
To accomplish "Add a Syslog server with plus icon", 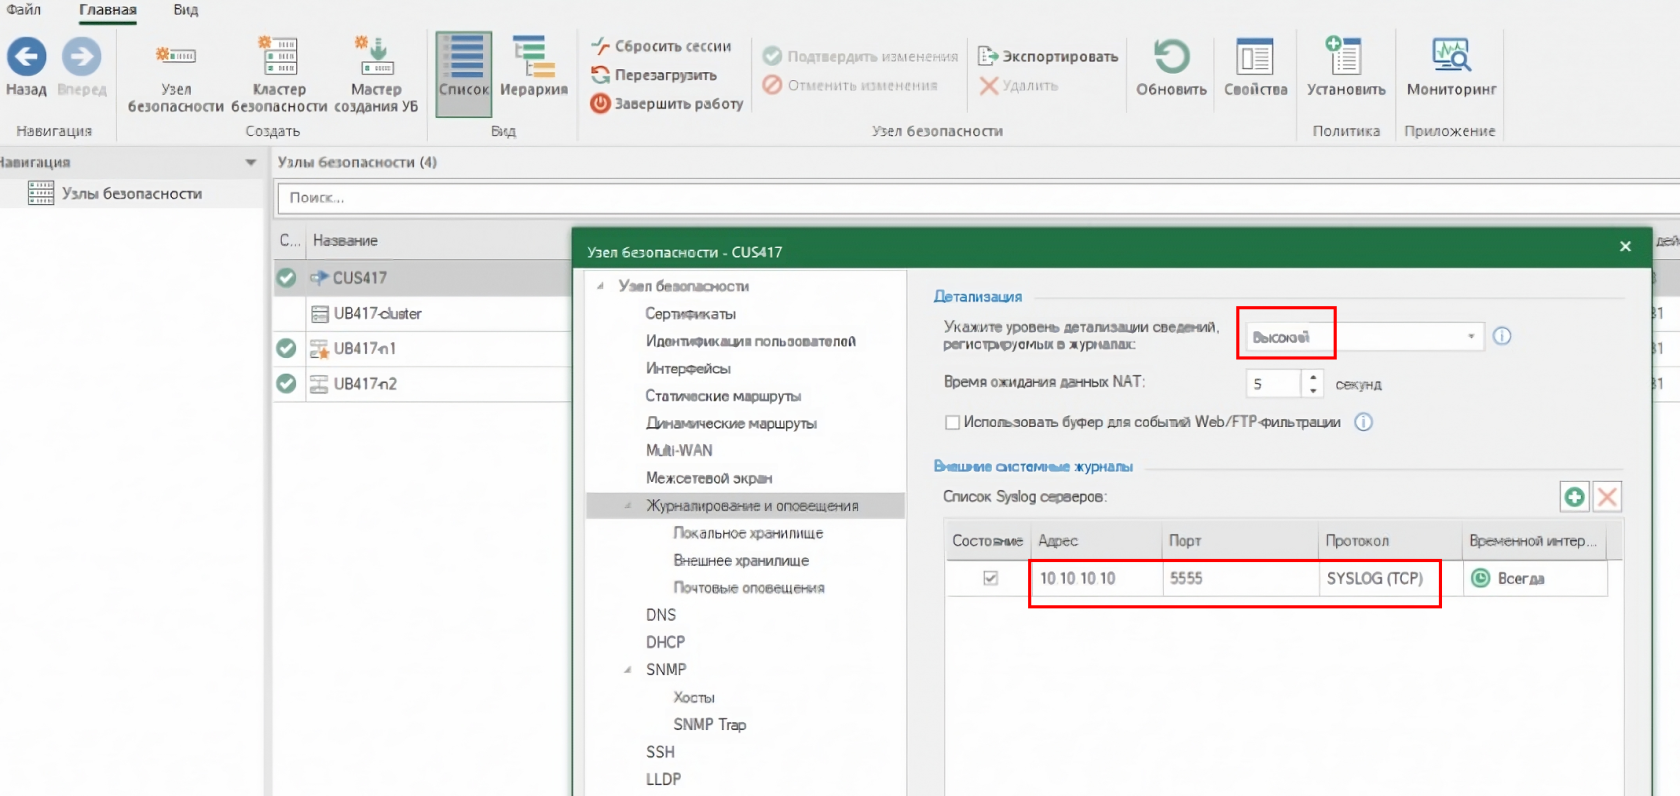I will coord(1575,497).
